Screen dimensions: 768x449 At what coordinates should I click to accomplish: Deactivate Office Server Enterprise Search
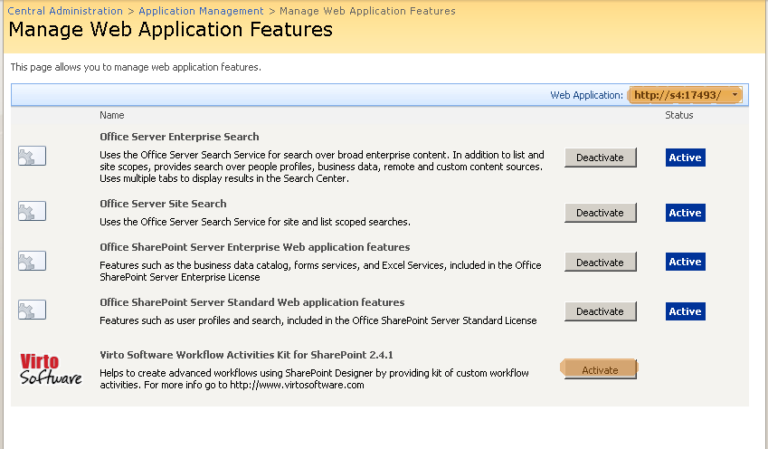coord(600,157)
